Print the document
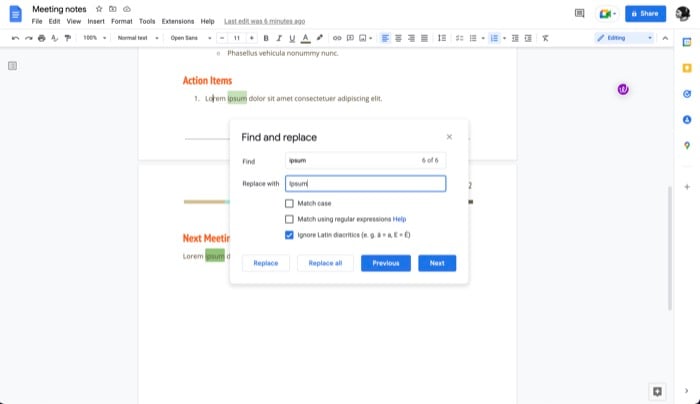Image resolution: width=700 pixels, height=404 pixels. 42,38
